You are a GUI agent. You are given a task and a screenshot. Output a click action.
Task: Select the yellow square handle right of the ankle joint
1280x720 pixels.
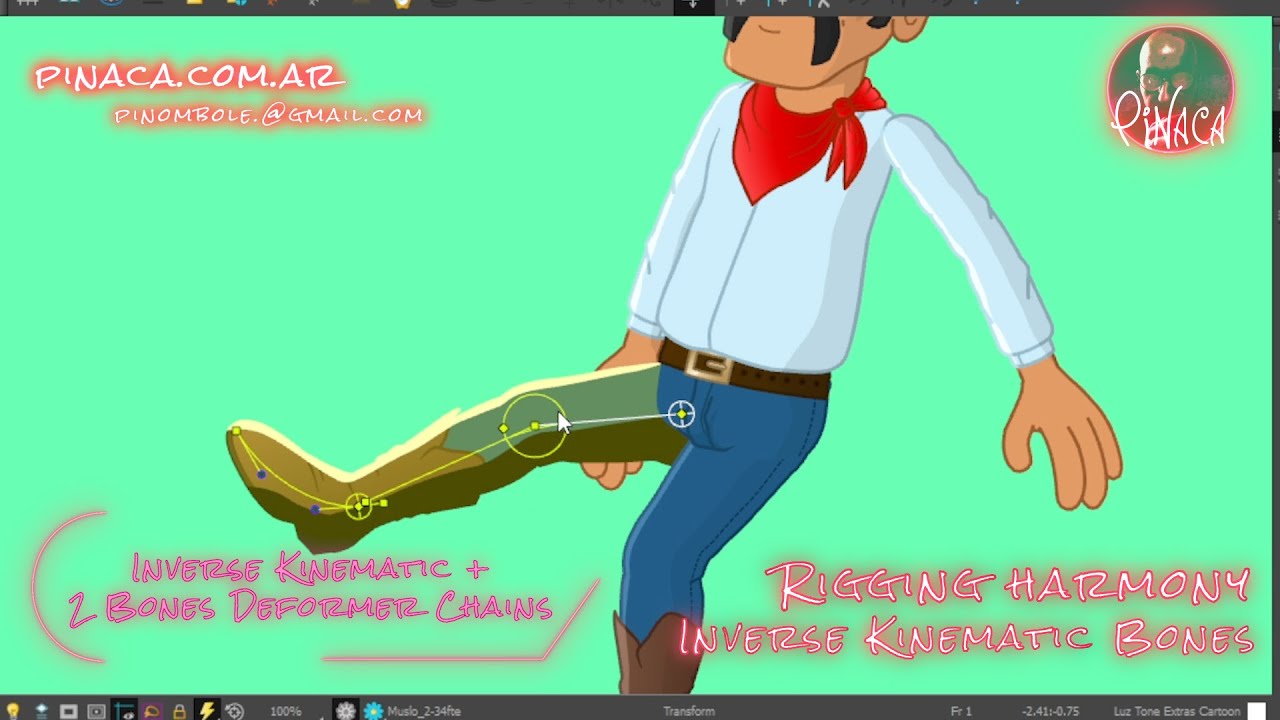384,502
